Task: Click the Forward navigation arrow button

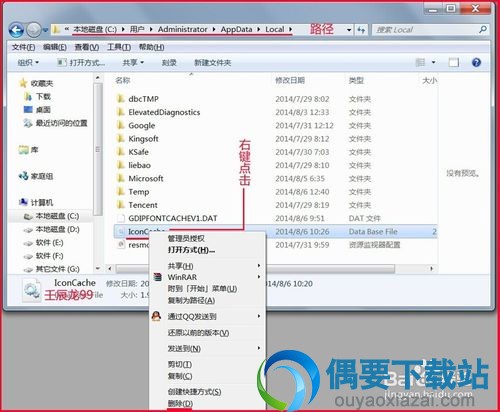Action: [x=33, y=30]
